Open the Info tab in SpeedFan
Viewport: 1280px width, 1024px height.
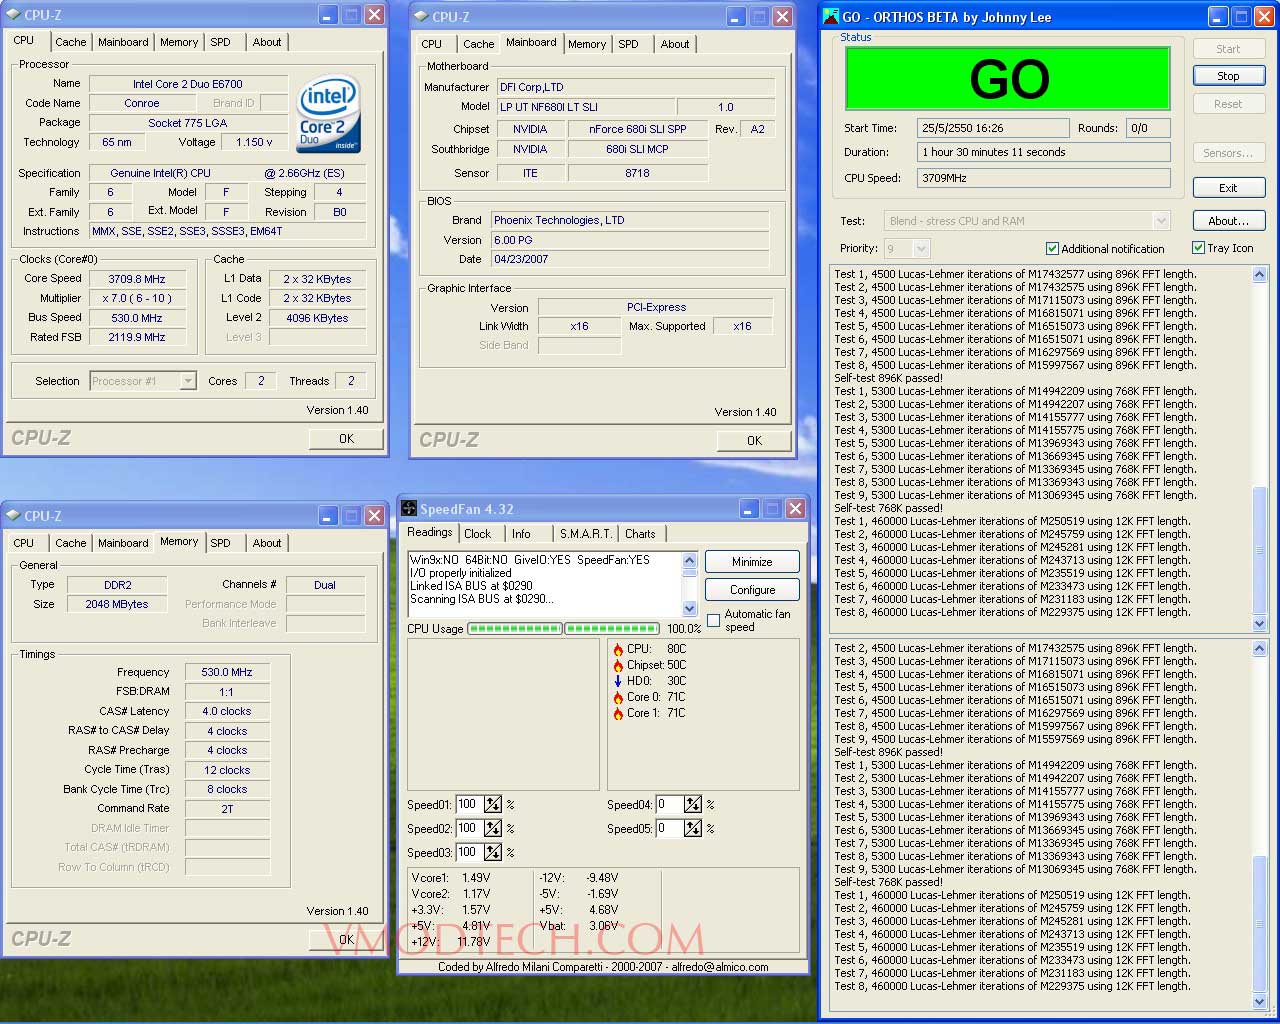click(x=521, y=534)
